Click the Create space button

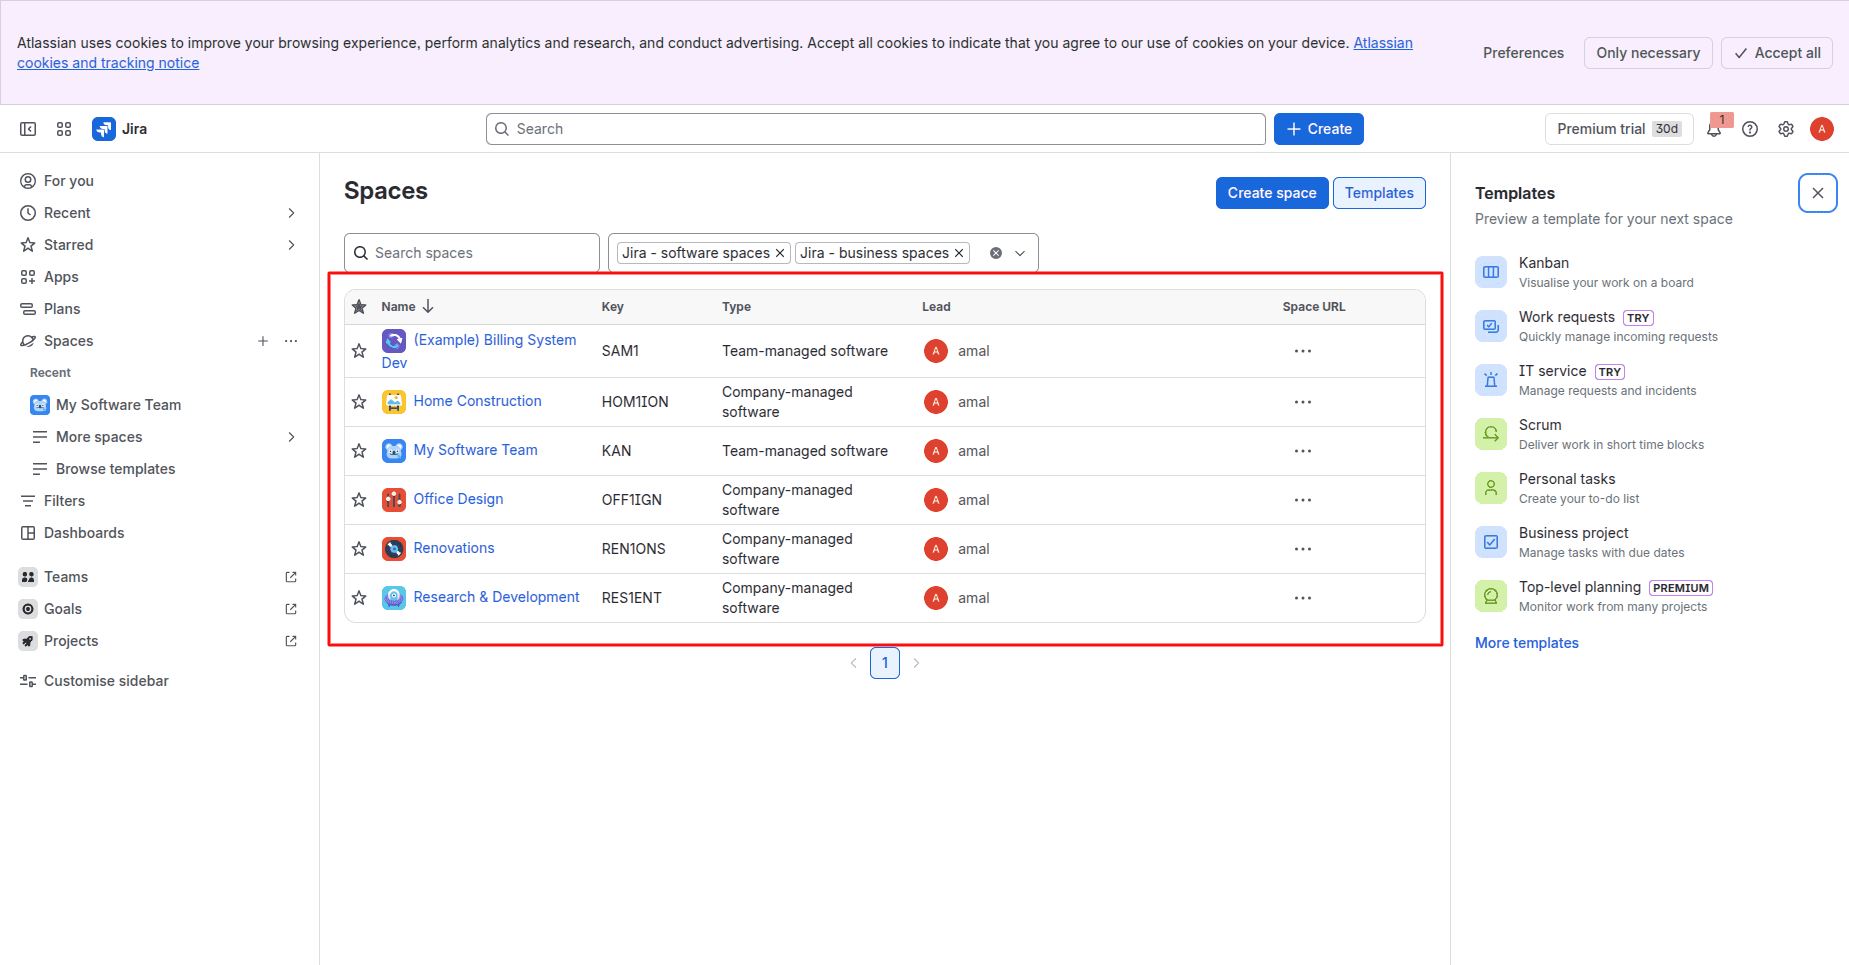[x=1272, y=193]
